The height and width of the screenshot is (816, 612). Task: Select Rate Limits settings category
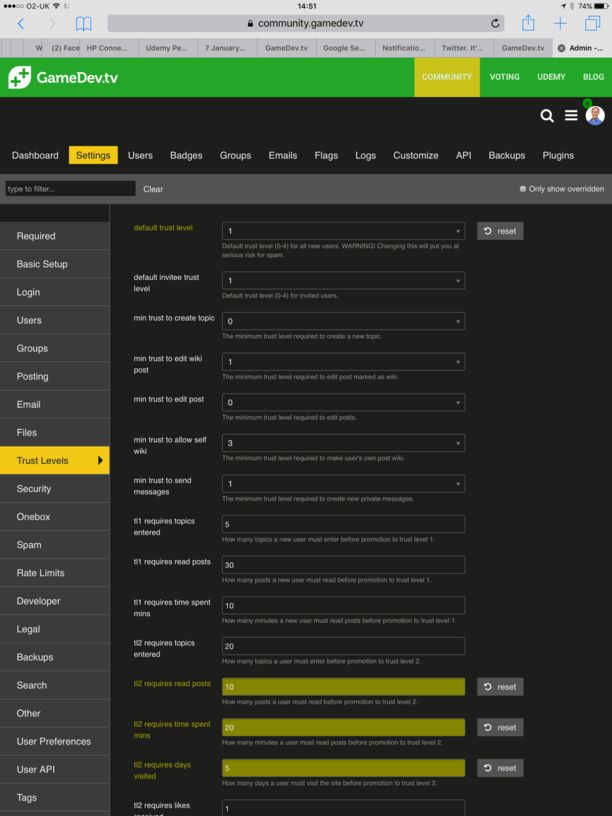click(x=55, y=573)
